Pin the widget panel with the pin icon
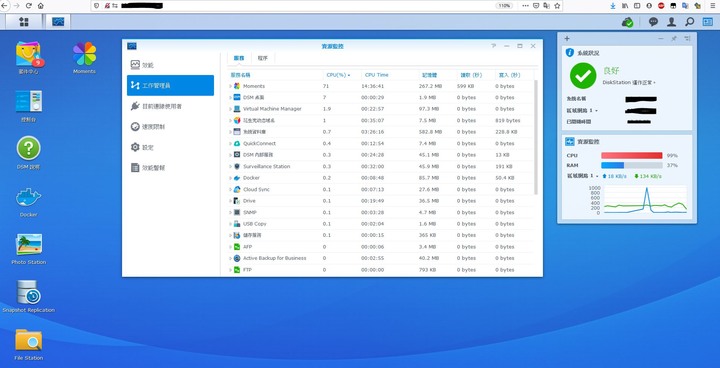Screen dimensions: 720x368 [x=674, y=39]
